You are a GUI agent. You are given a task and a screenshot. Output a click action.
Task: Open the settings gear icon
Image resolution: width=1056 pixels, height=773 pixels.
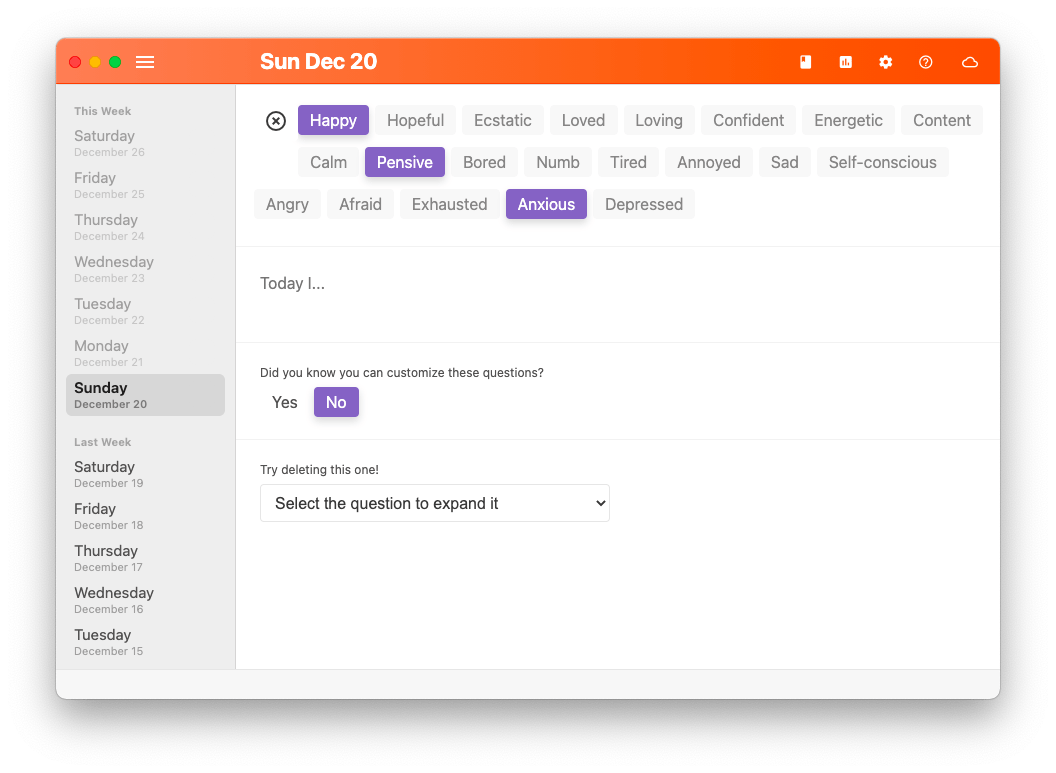point(885,62)
